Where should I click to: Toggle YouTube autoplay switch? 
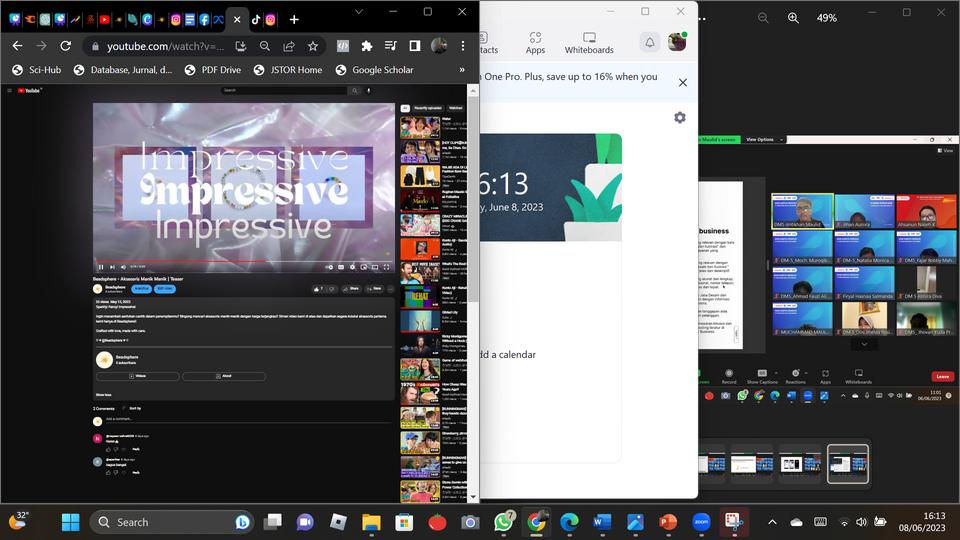tap(329, 267)
